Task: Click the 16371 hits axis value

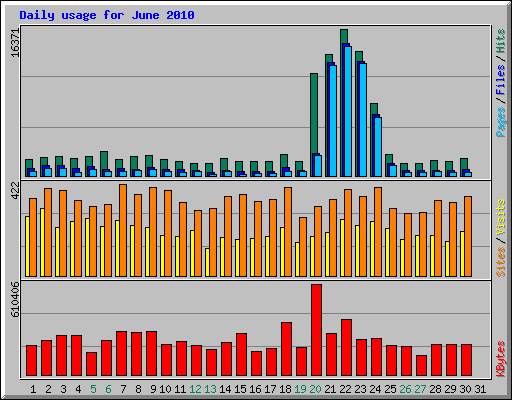Action: click(15, 43)
